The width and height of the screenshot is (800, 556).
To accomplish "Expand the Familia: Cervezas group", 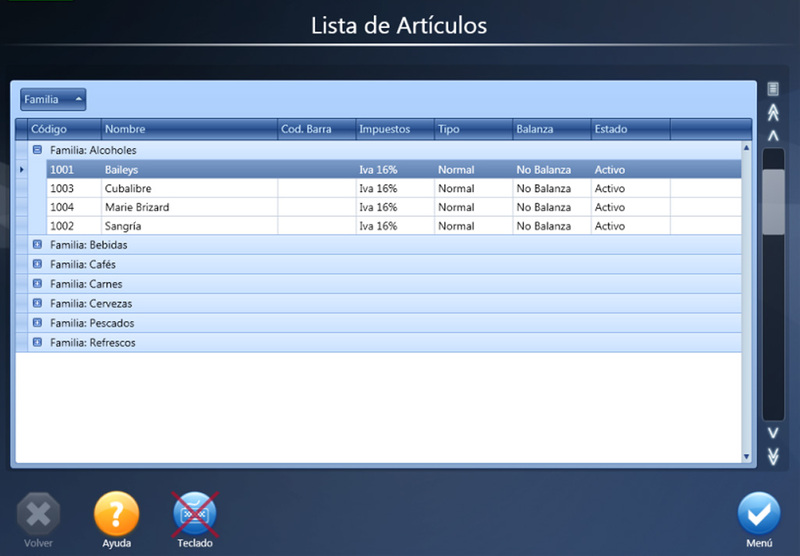I will click(37, 303).
